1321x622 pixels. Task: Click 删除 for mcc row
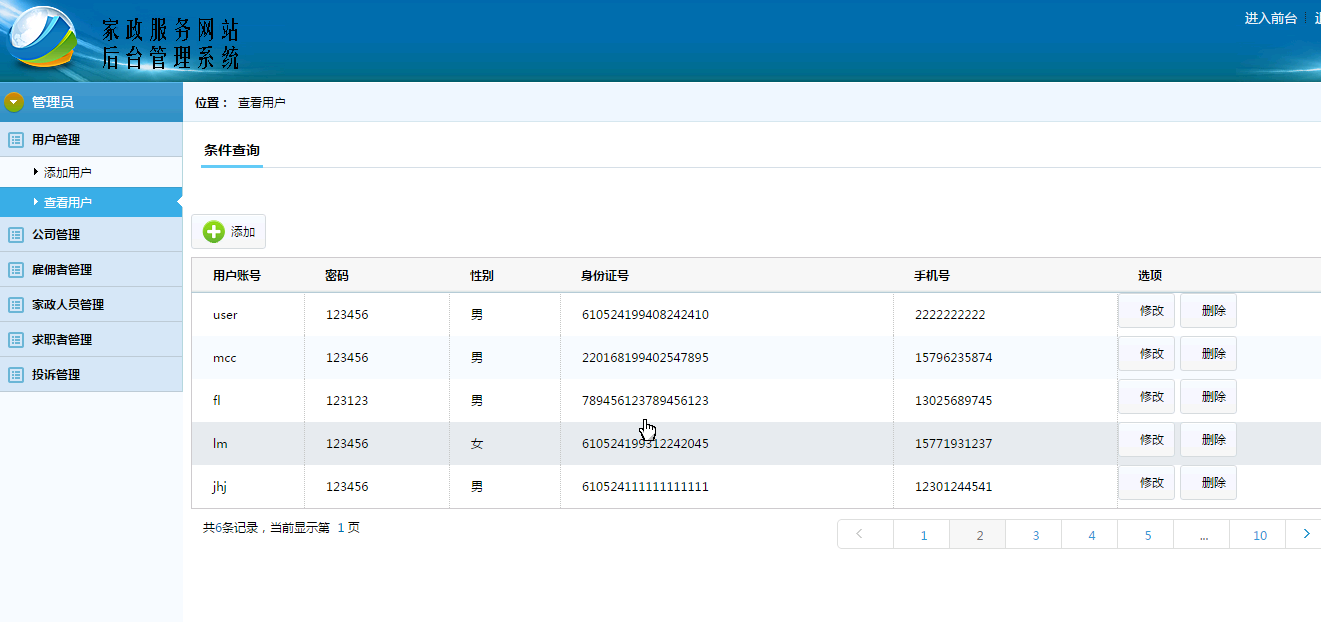(1208, 353)
